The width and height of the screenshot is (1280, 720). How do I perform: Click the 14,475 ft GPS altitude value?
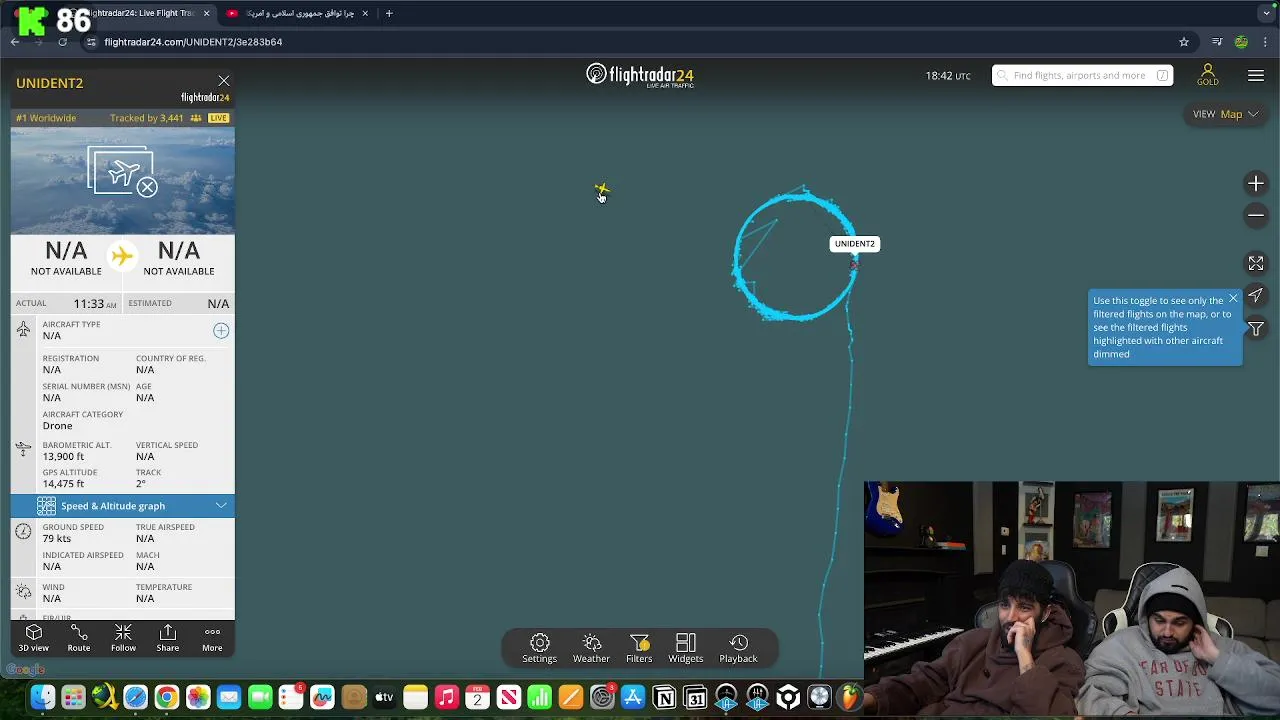[63, 484]
